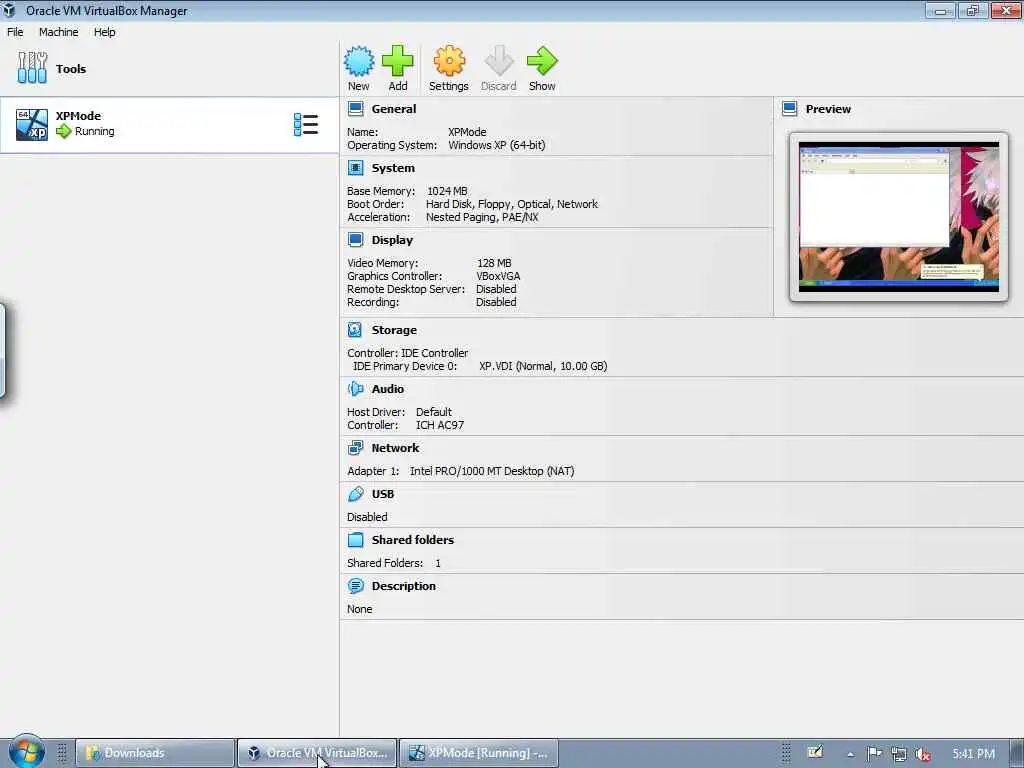Switch to Downloads taskbar window
This screenshot has height=768, width=1024.
tap(155, 753)
